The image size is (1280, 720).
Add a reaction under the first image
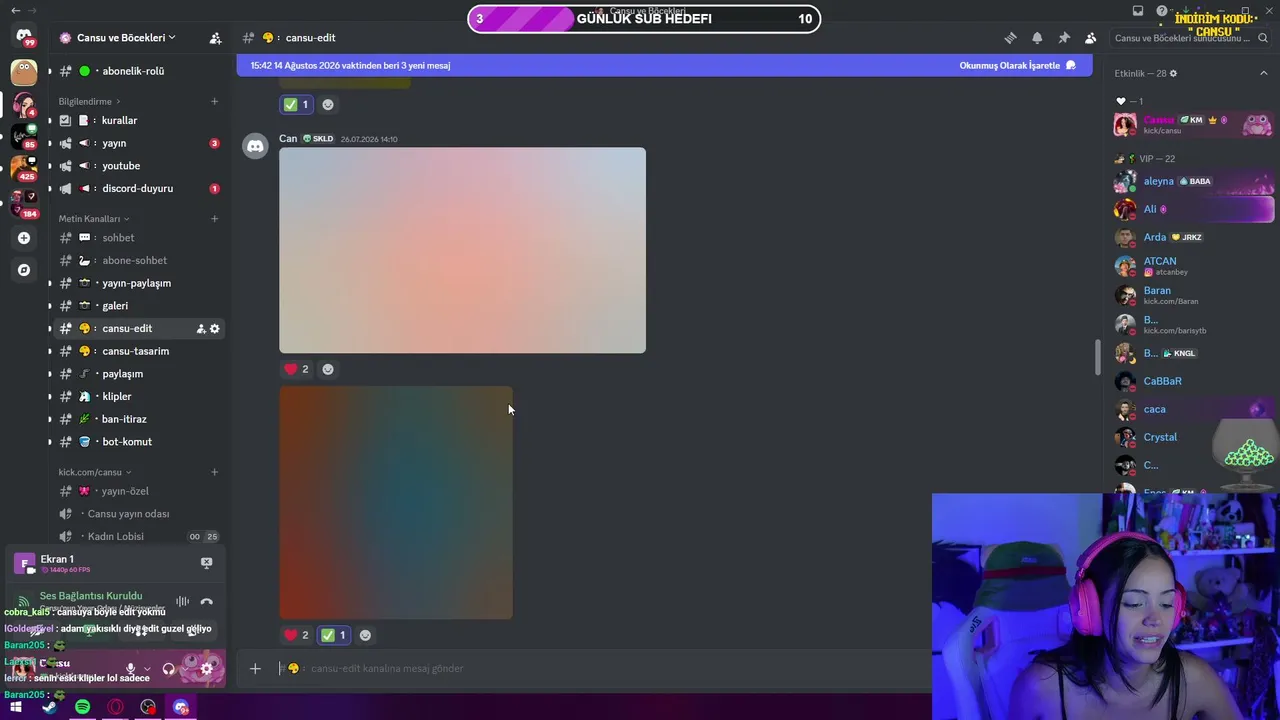pyautogui.click(x=328, y=369)
